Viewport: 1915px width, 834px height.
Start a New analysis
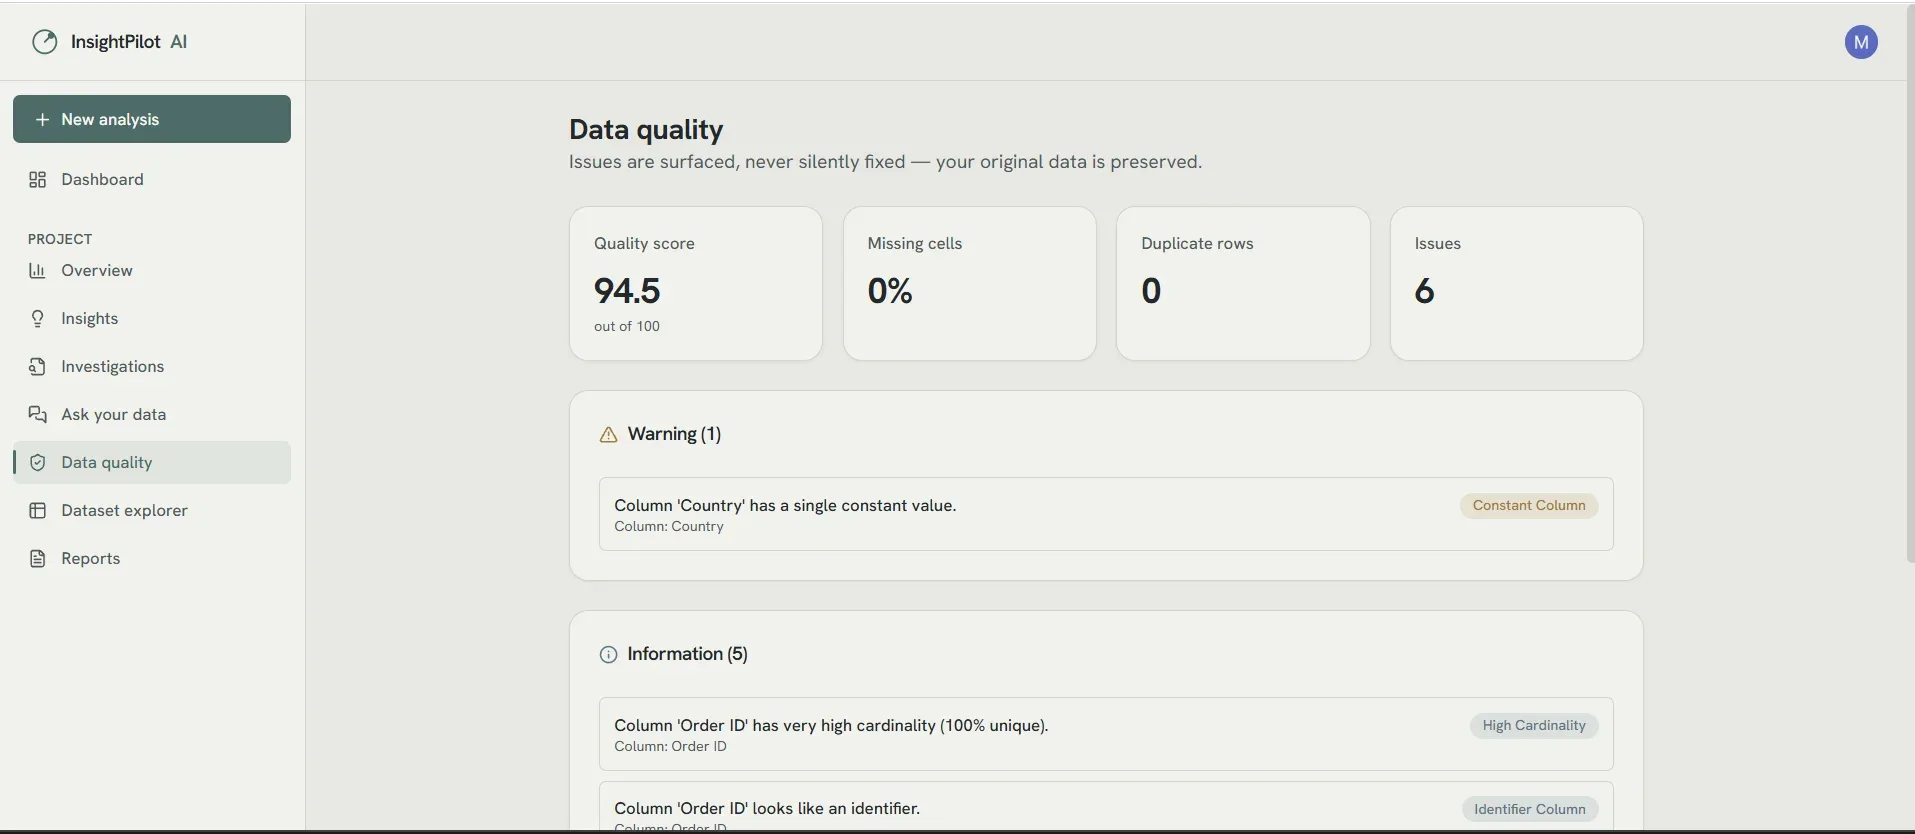click(152, 119)
